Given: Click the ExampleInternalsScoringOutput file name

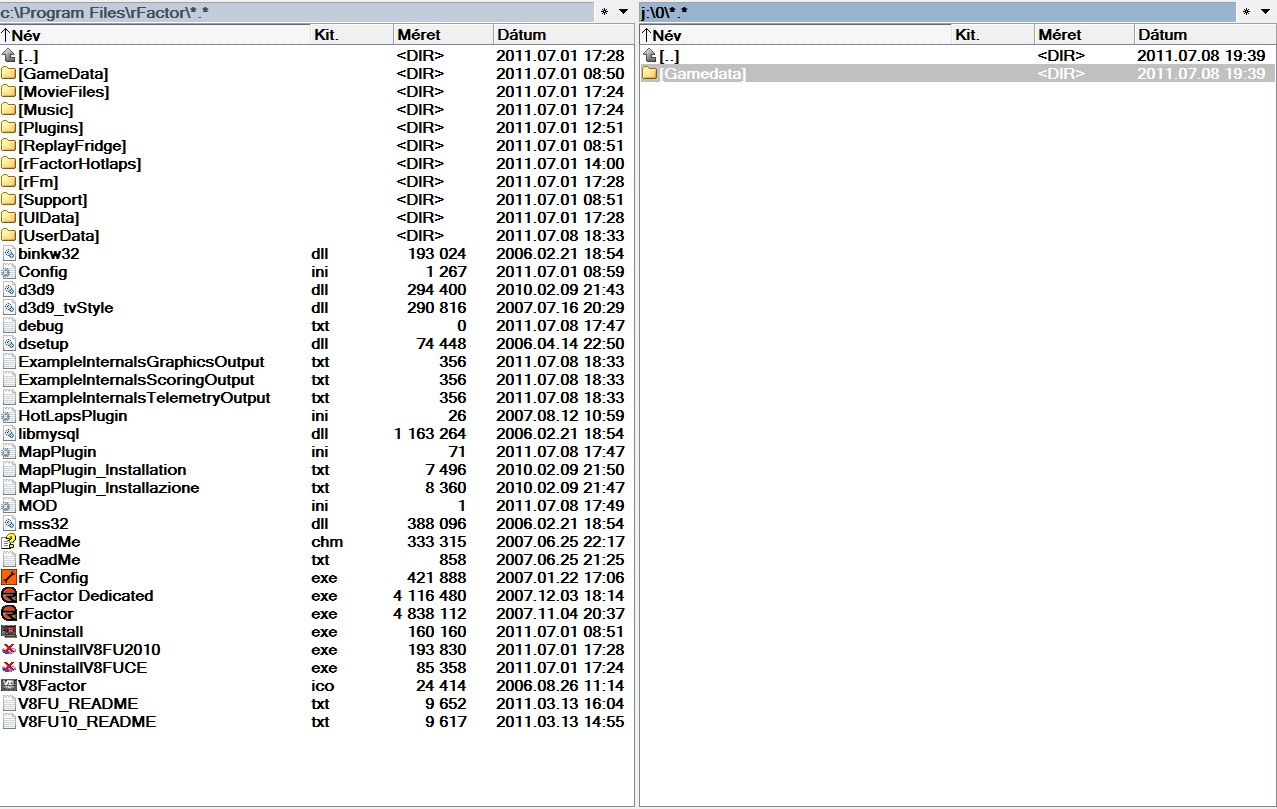Looking at the screenshot, I should pyautogui.click(x=137, y=380).
